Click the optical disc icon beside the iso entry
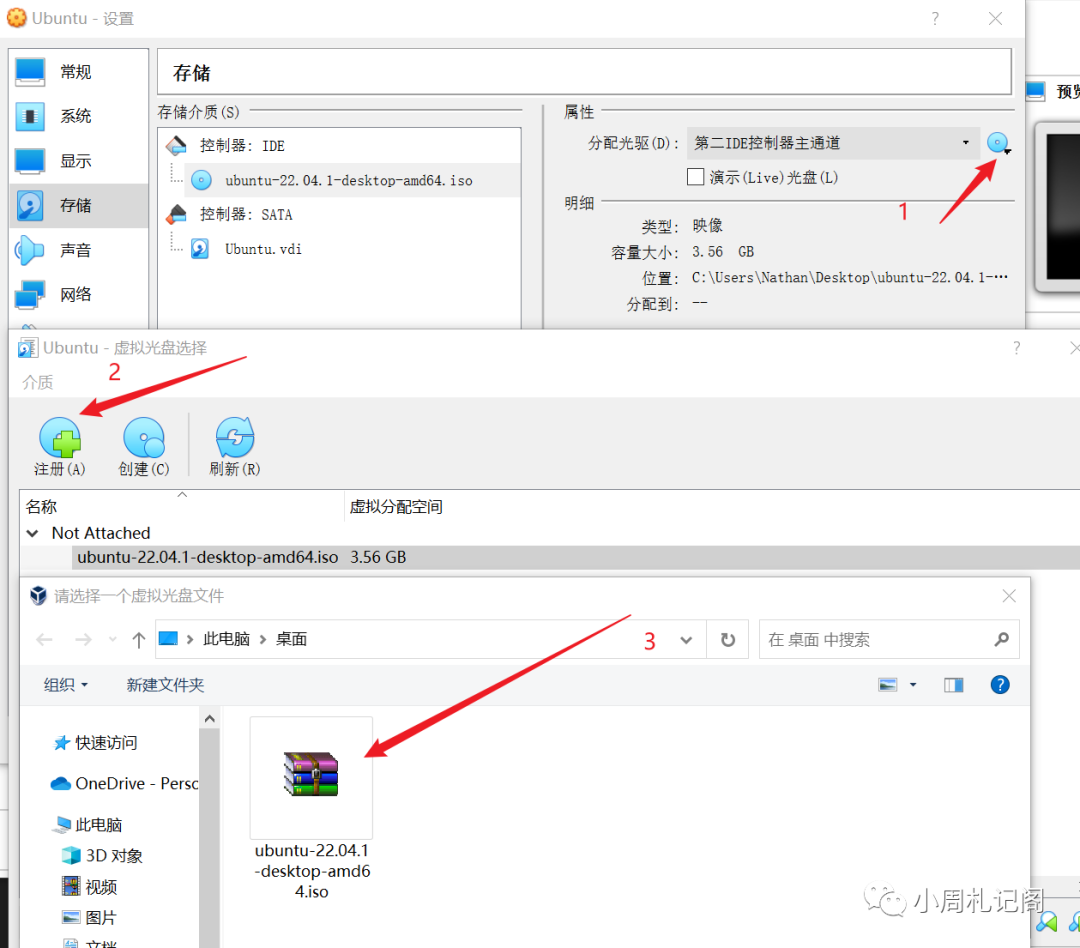The height and width of the screenshot is (948, 1080). [x=201, y=181]
